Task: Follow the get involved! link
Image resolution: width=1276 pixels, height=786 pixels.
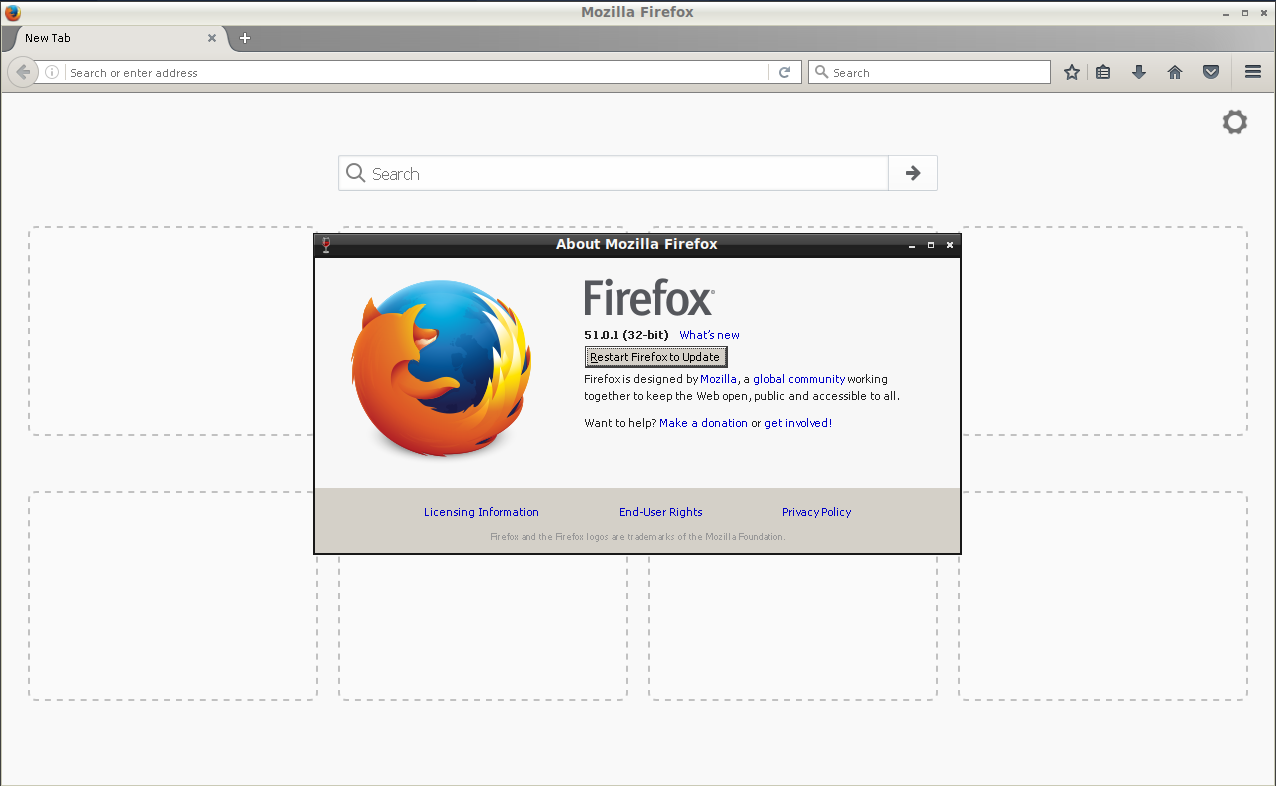Action: tap(798, 423)
